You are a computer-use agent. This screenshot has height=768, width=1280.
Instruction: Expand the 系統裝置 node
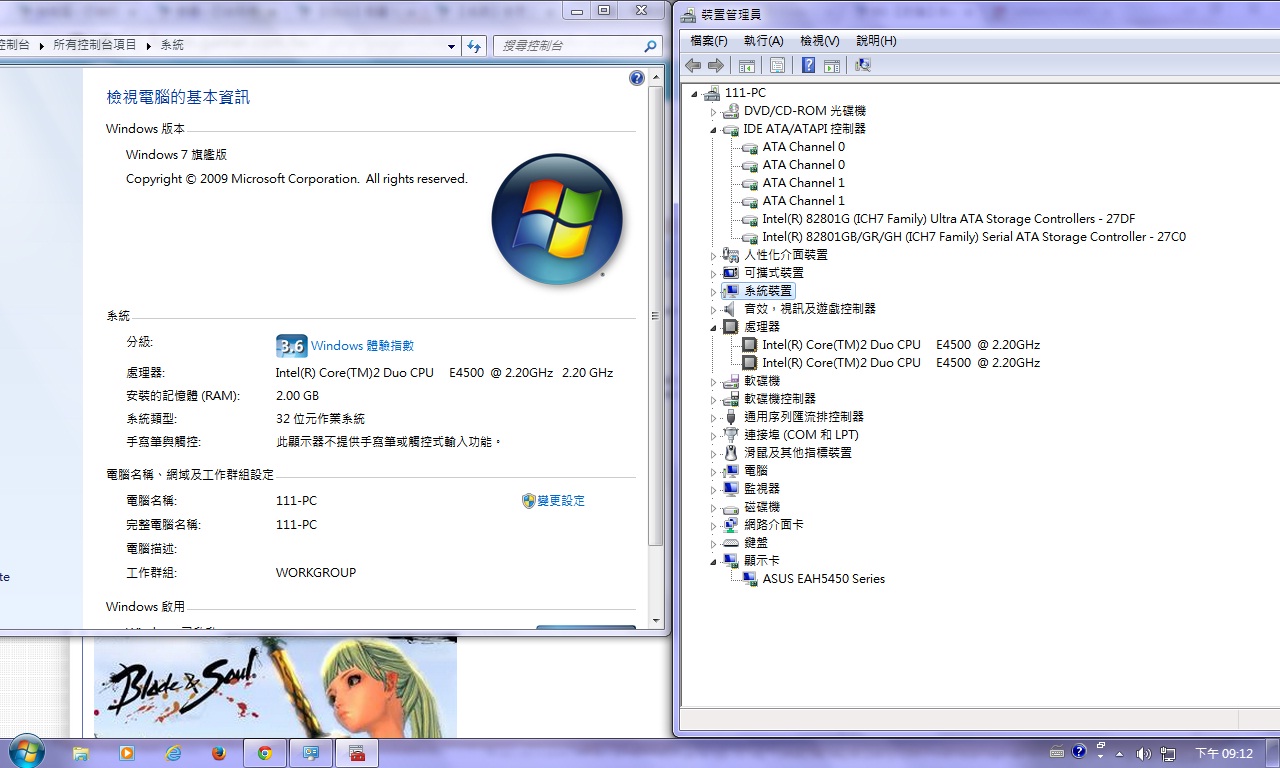click(x=714, y=292)
